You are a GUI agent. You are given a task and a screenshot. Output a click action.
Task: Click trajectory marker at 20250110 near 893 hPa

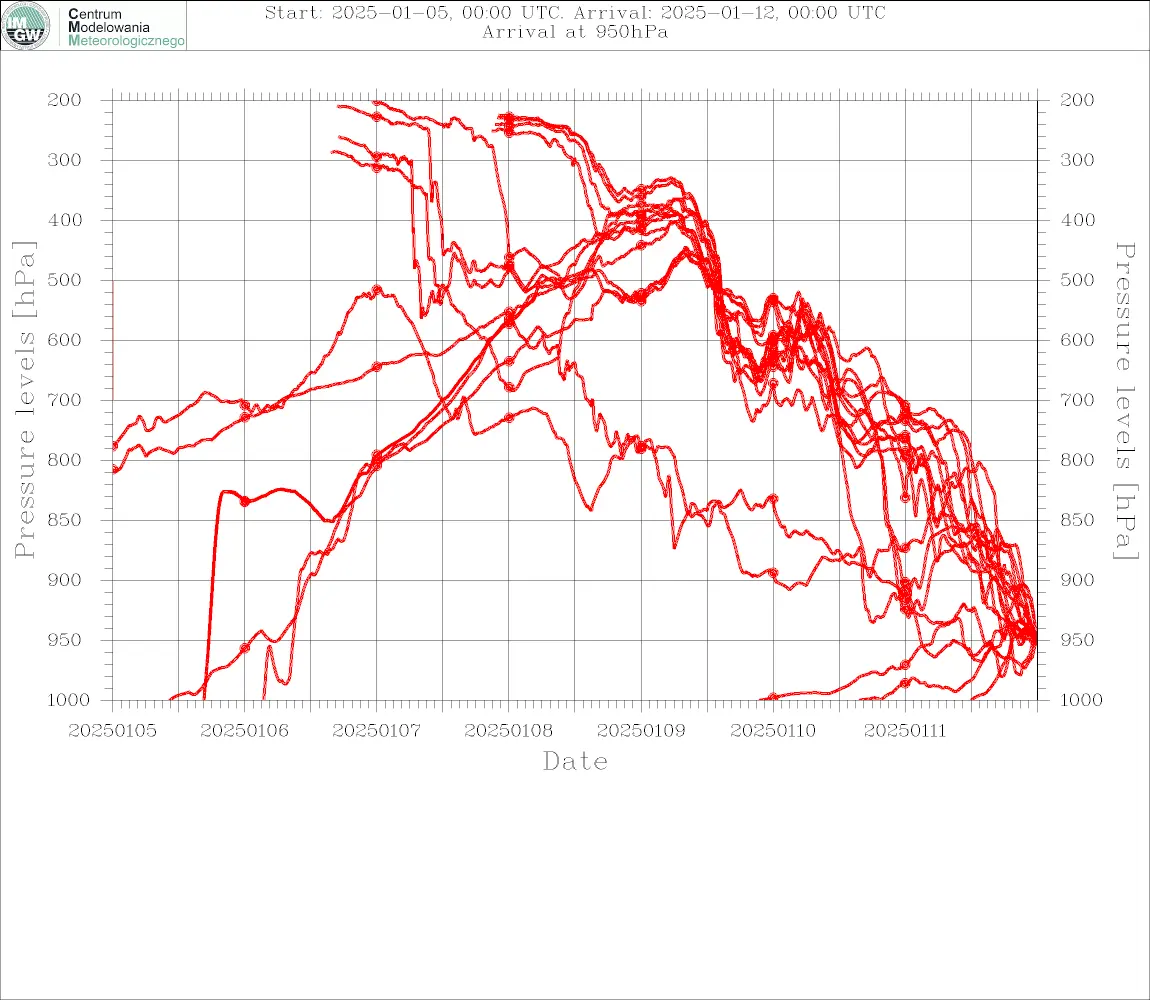pyautogui.click(x=773, y=573)
